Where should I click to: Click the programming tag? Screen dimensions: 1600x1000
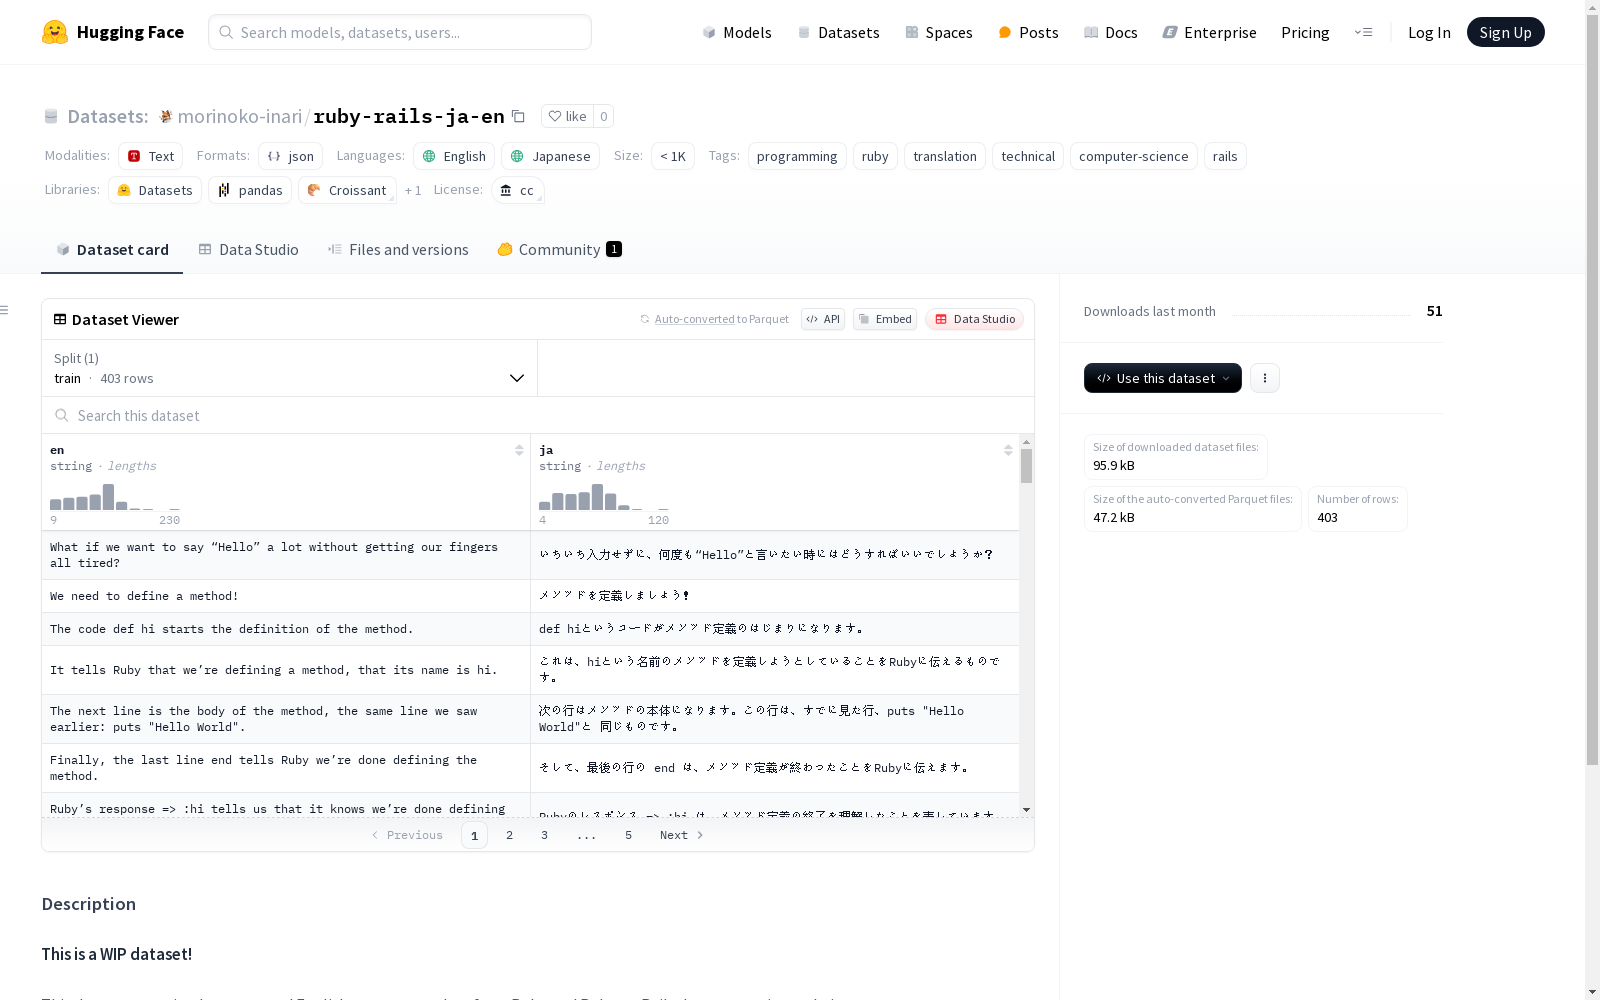click(797, 156)
